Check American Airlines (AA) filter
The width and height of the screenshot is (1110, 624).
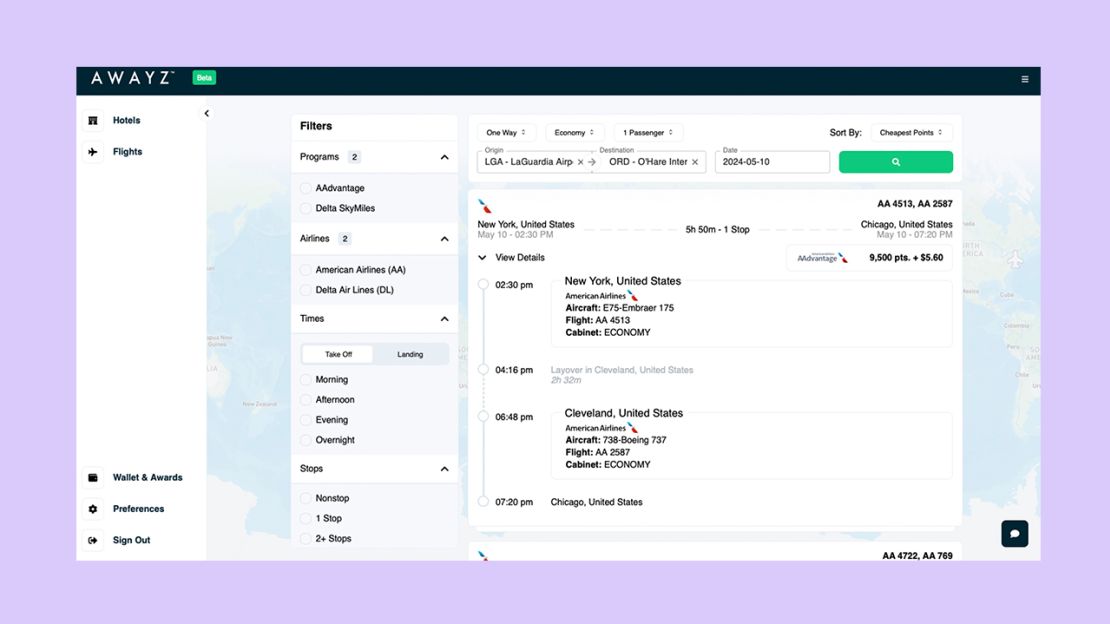pyautogui.click(x=306, y=270)
